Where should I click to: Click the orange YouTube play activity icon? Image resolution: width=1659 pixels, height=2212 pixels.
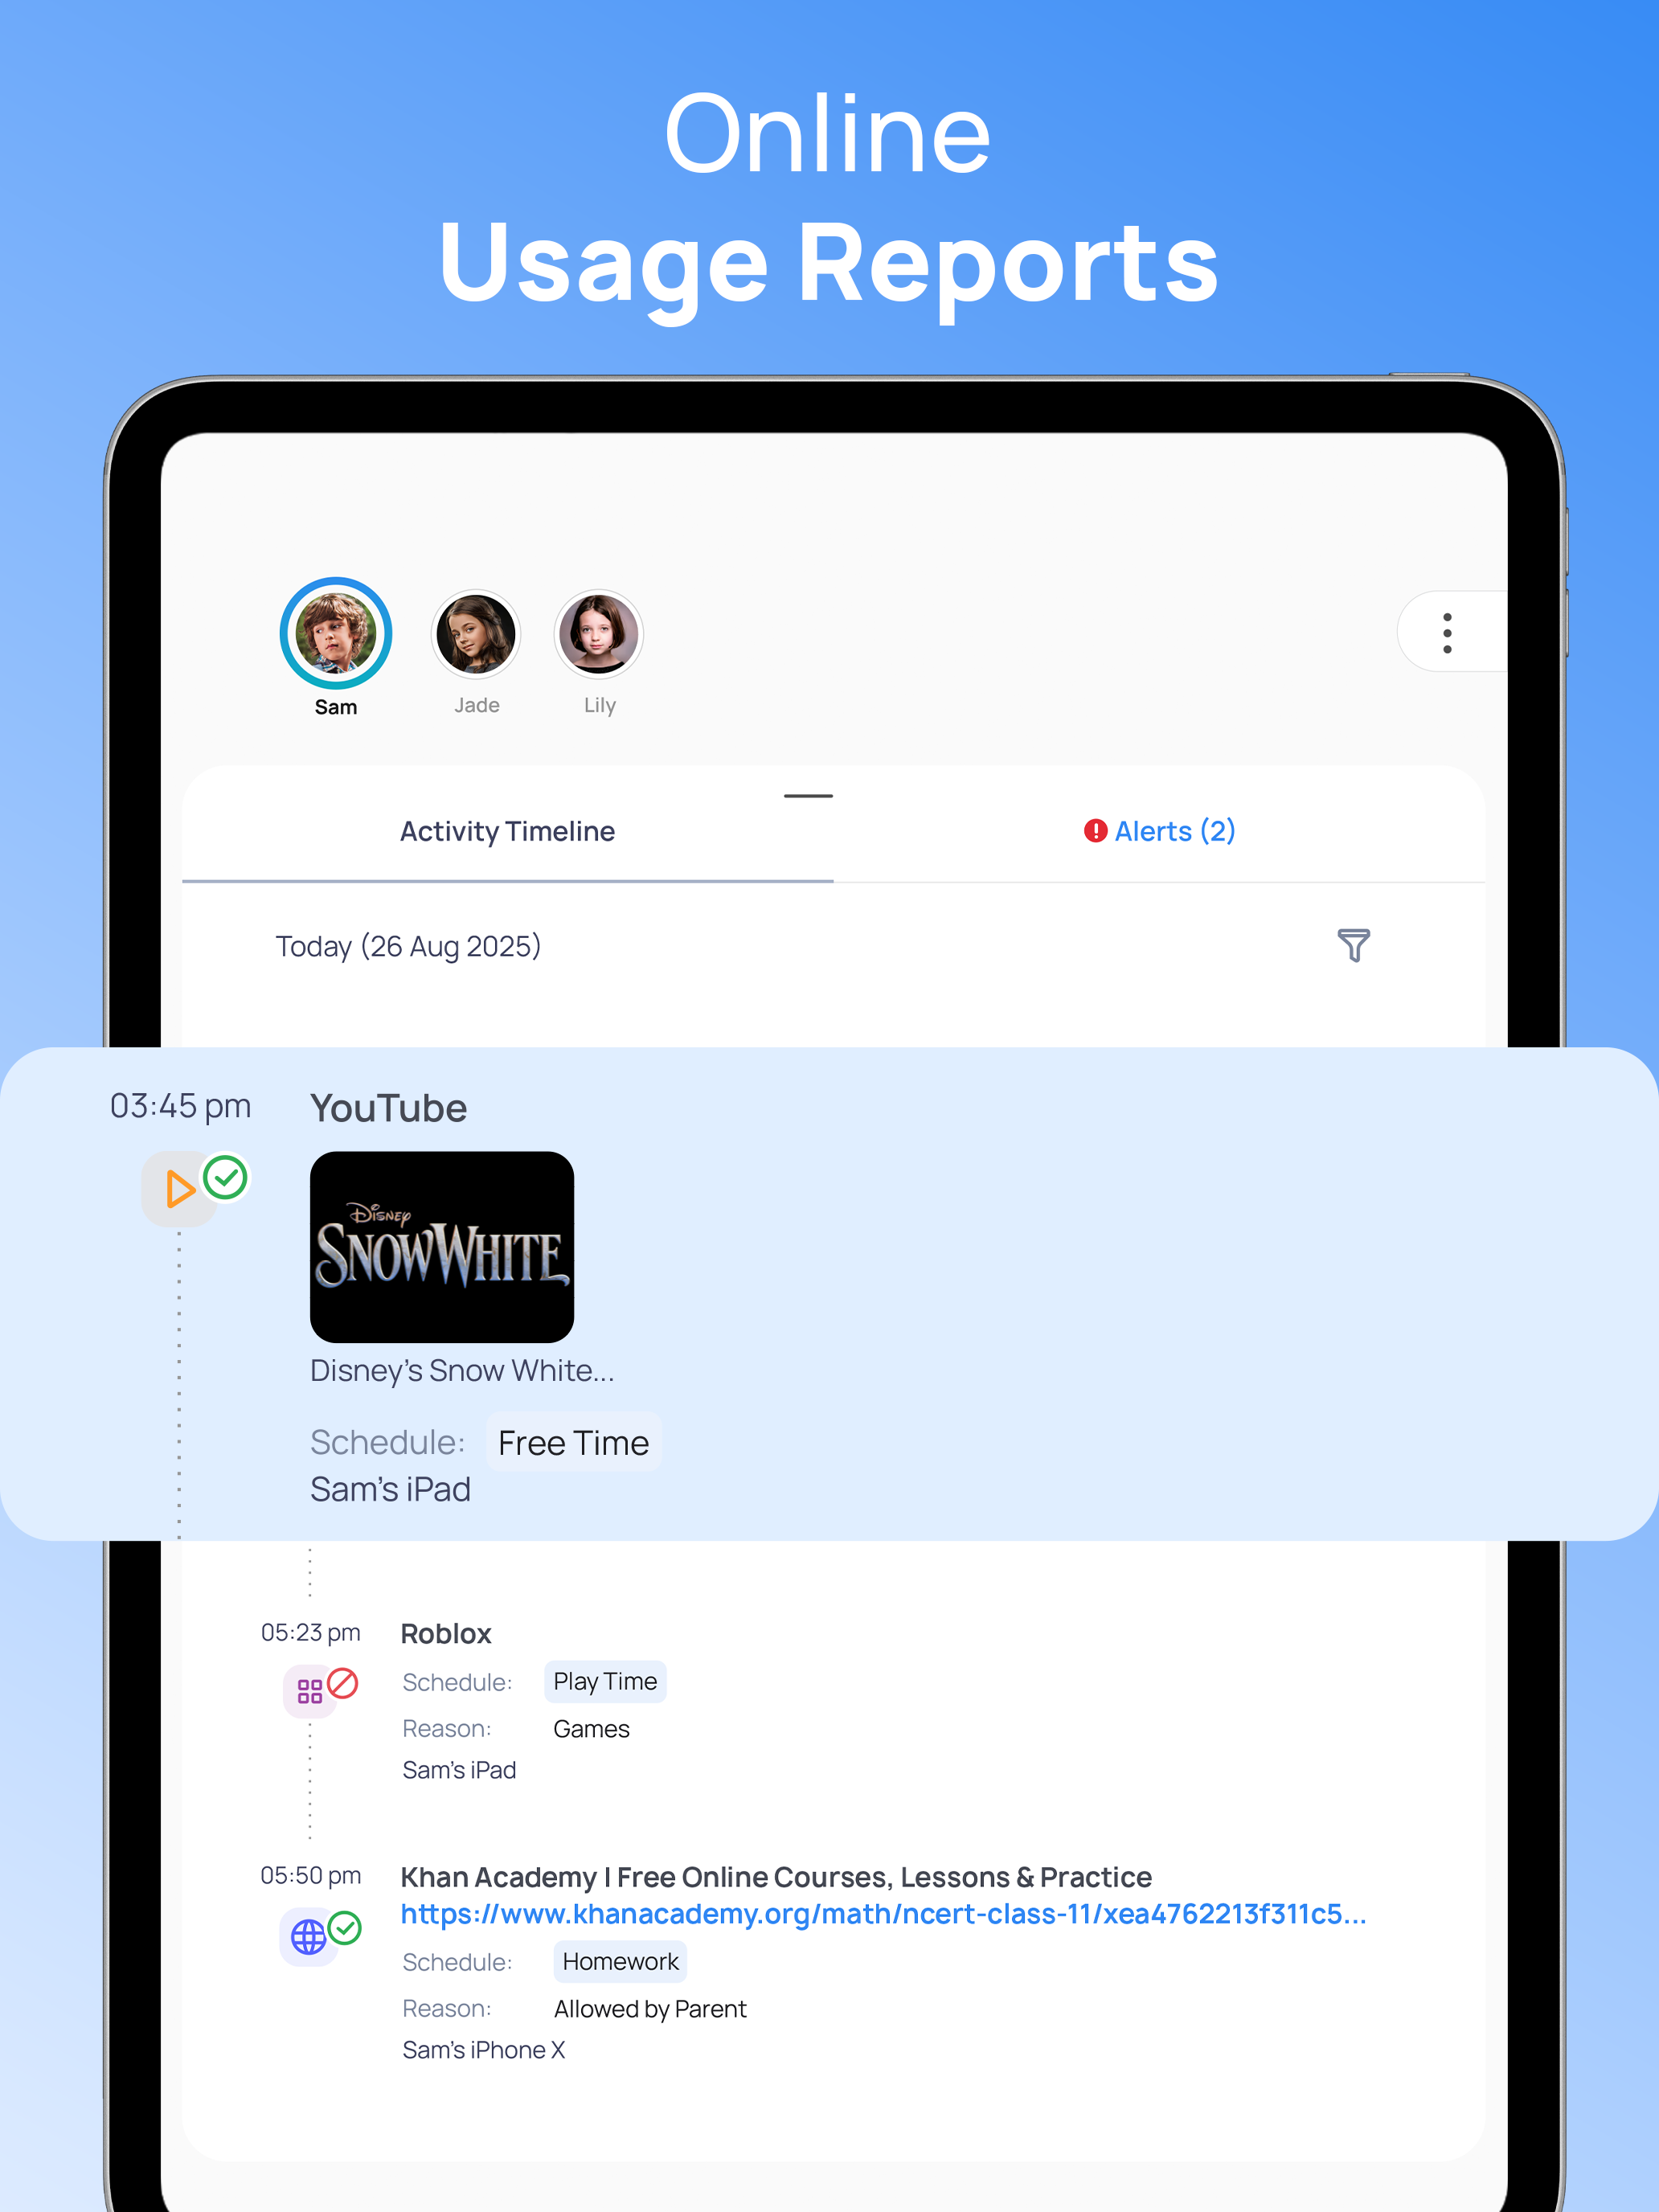[x=179, y=1189]
